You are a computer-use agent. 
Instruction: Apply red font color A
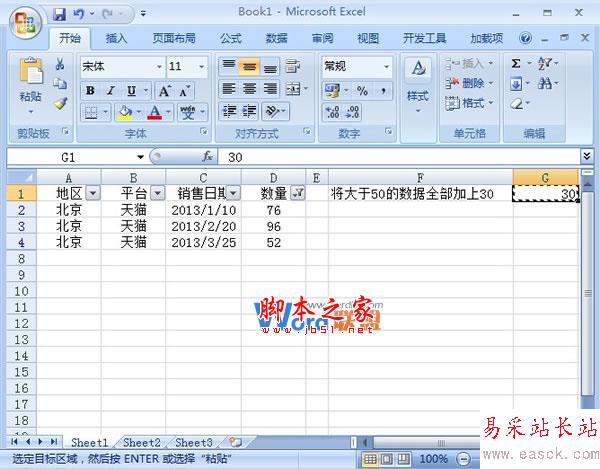pyautogui.click(x=155, y=112)
